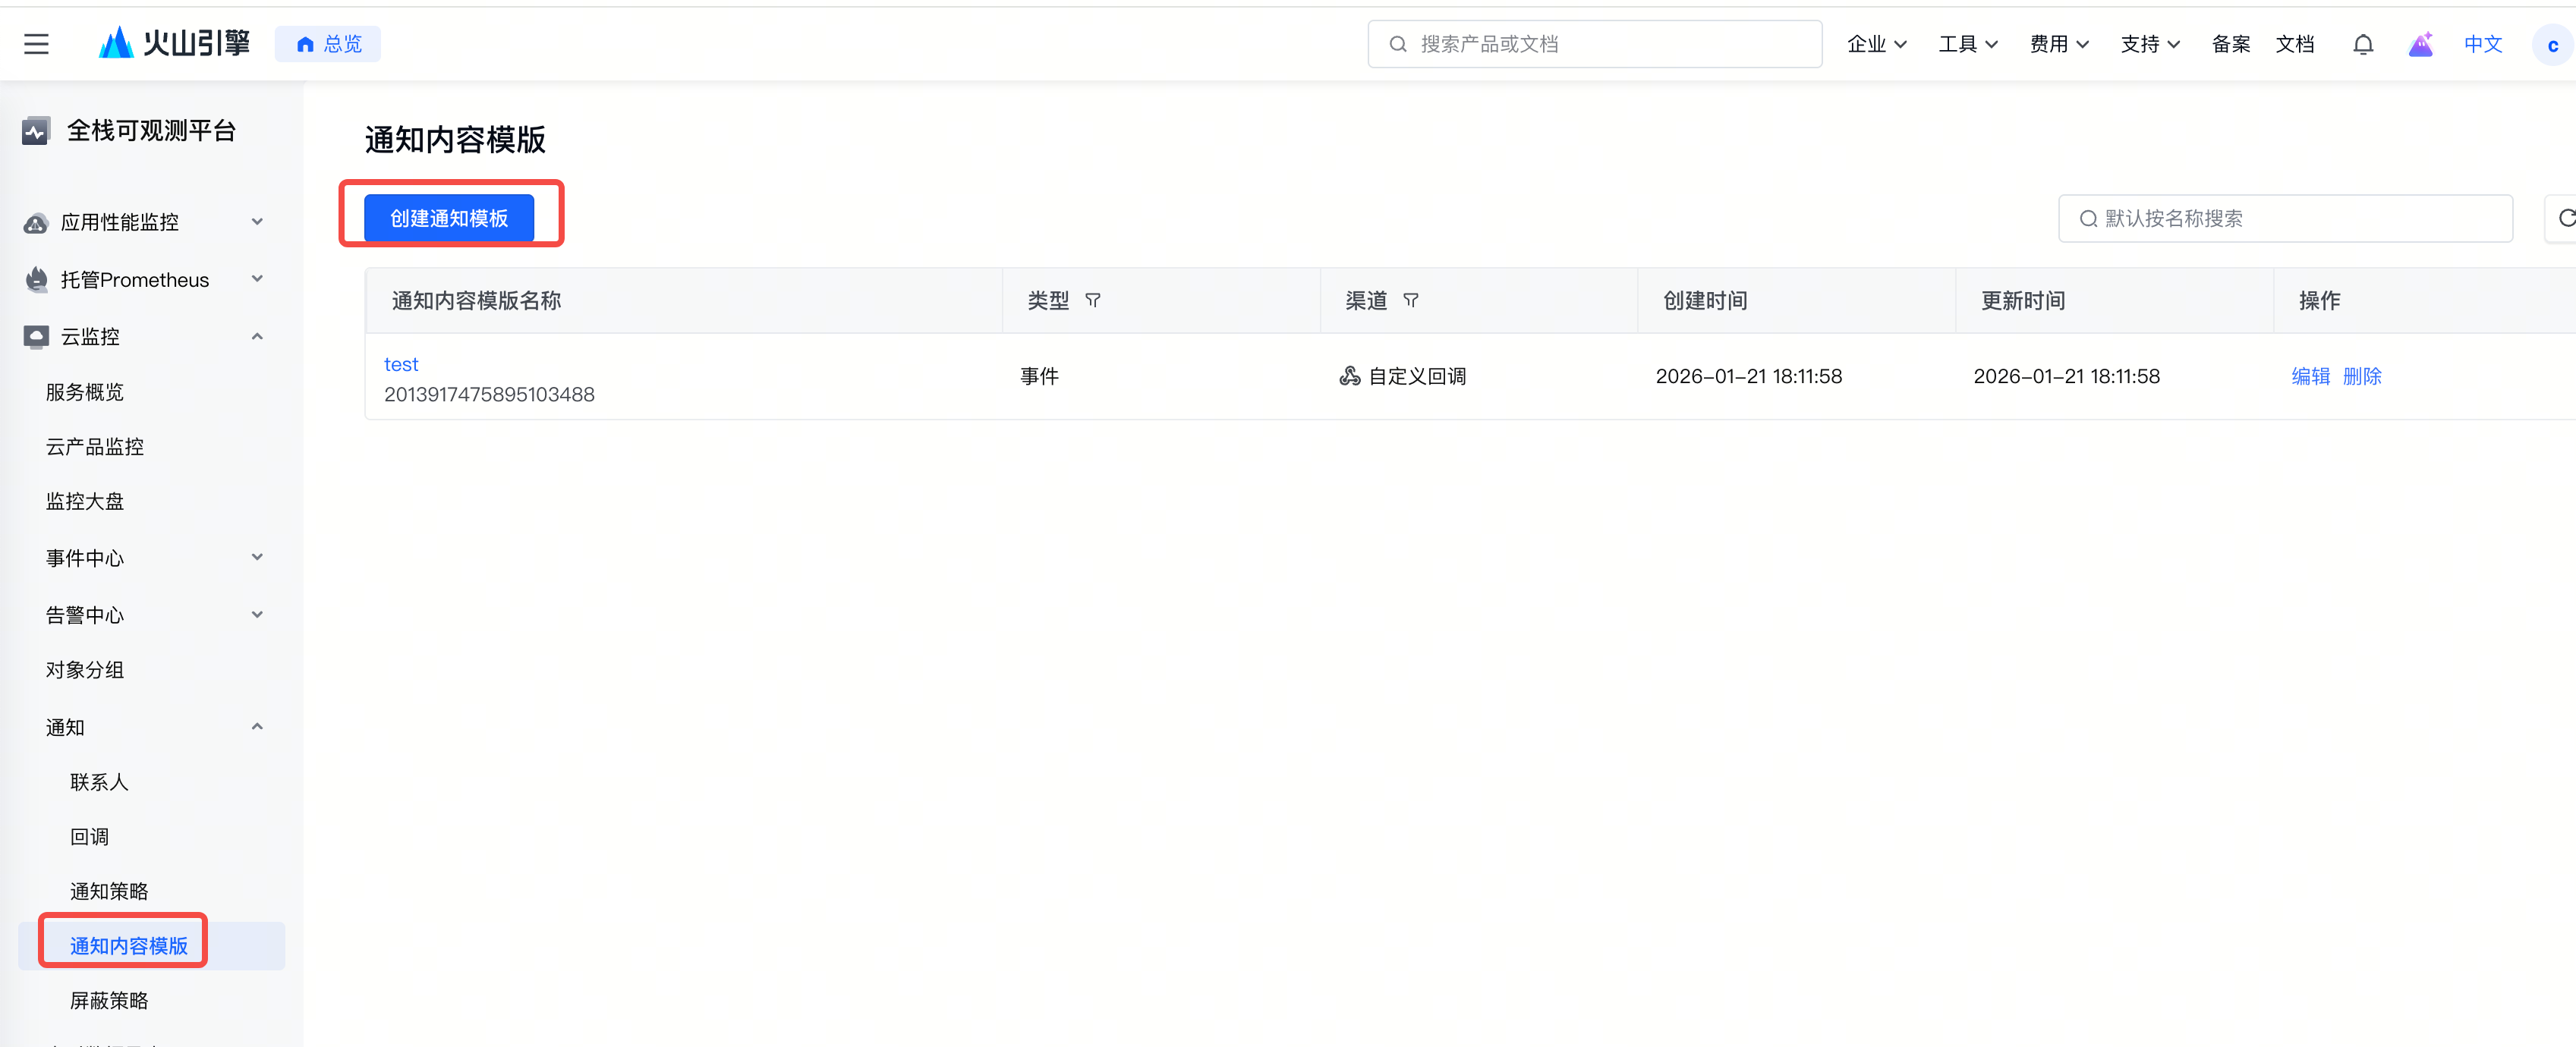Click the 创建通知模板 button
The width and height of the screenshot is (2576, 1047).
pos(449,218)
